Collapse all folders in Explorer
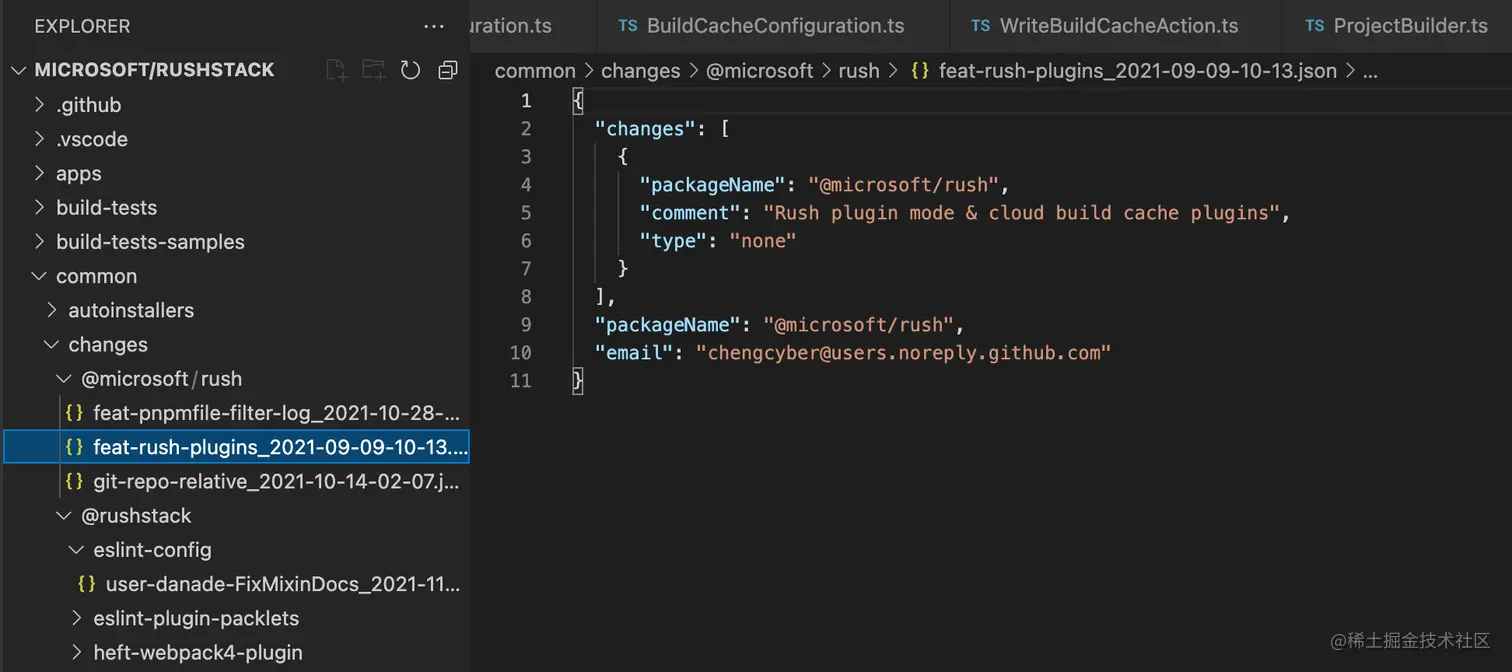Image resolution: width=1512 pixels, height=672 pixels. (447, 70)
